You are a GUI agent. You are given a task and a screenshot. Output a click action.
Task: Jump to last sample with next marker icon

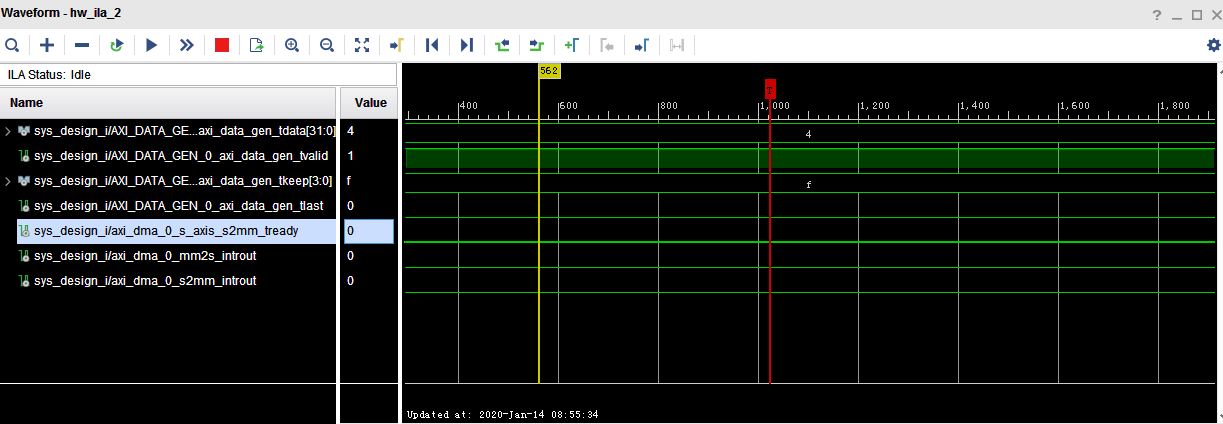(x=467, y=45)
